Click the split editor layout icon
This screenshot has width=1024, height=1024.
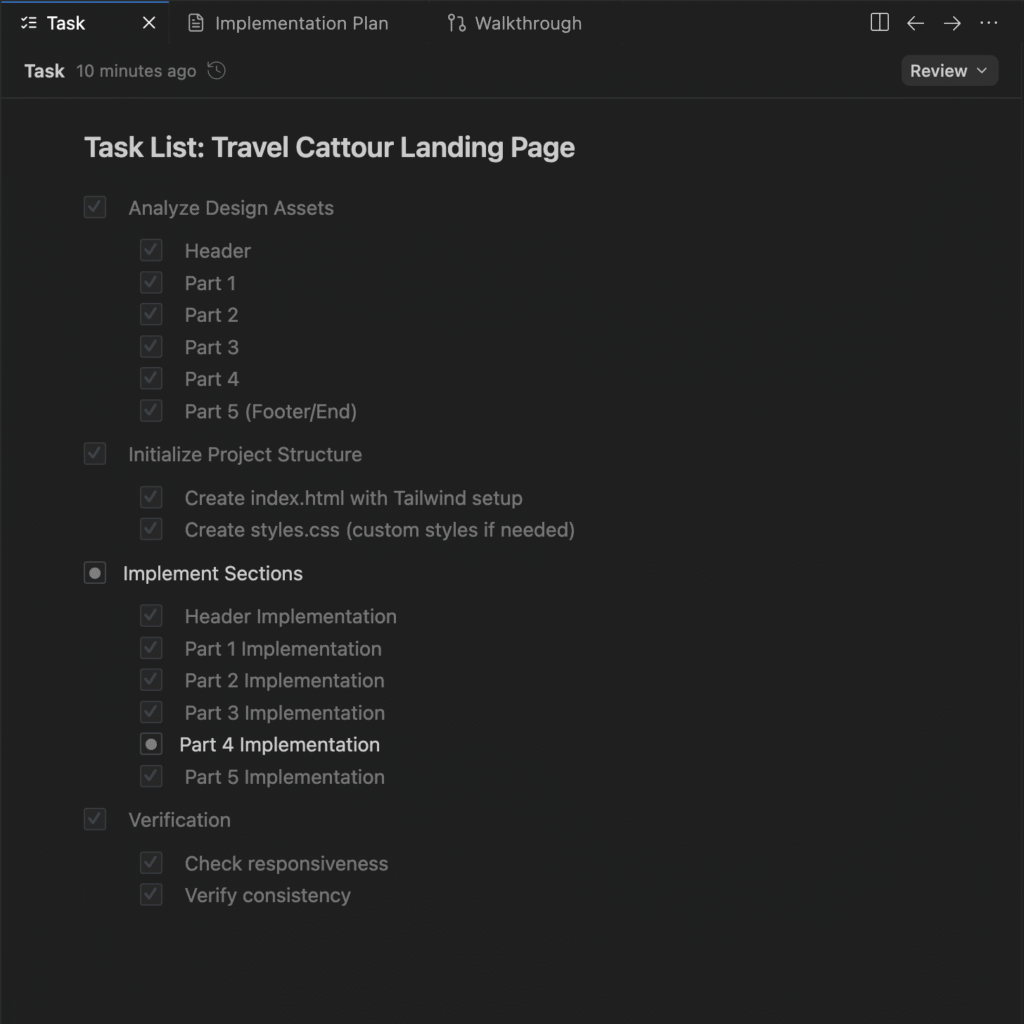[880, 23]
